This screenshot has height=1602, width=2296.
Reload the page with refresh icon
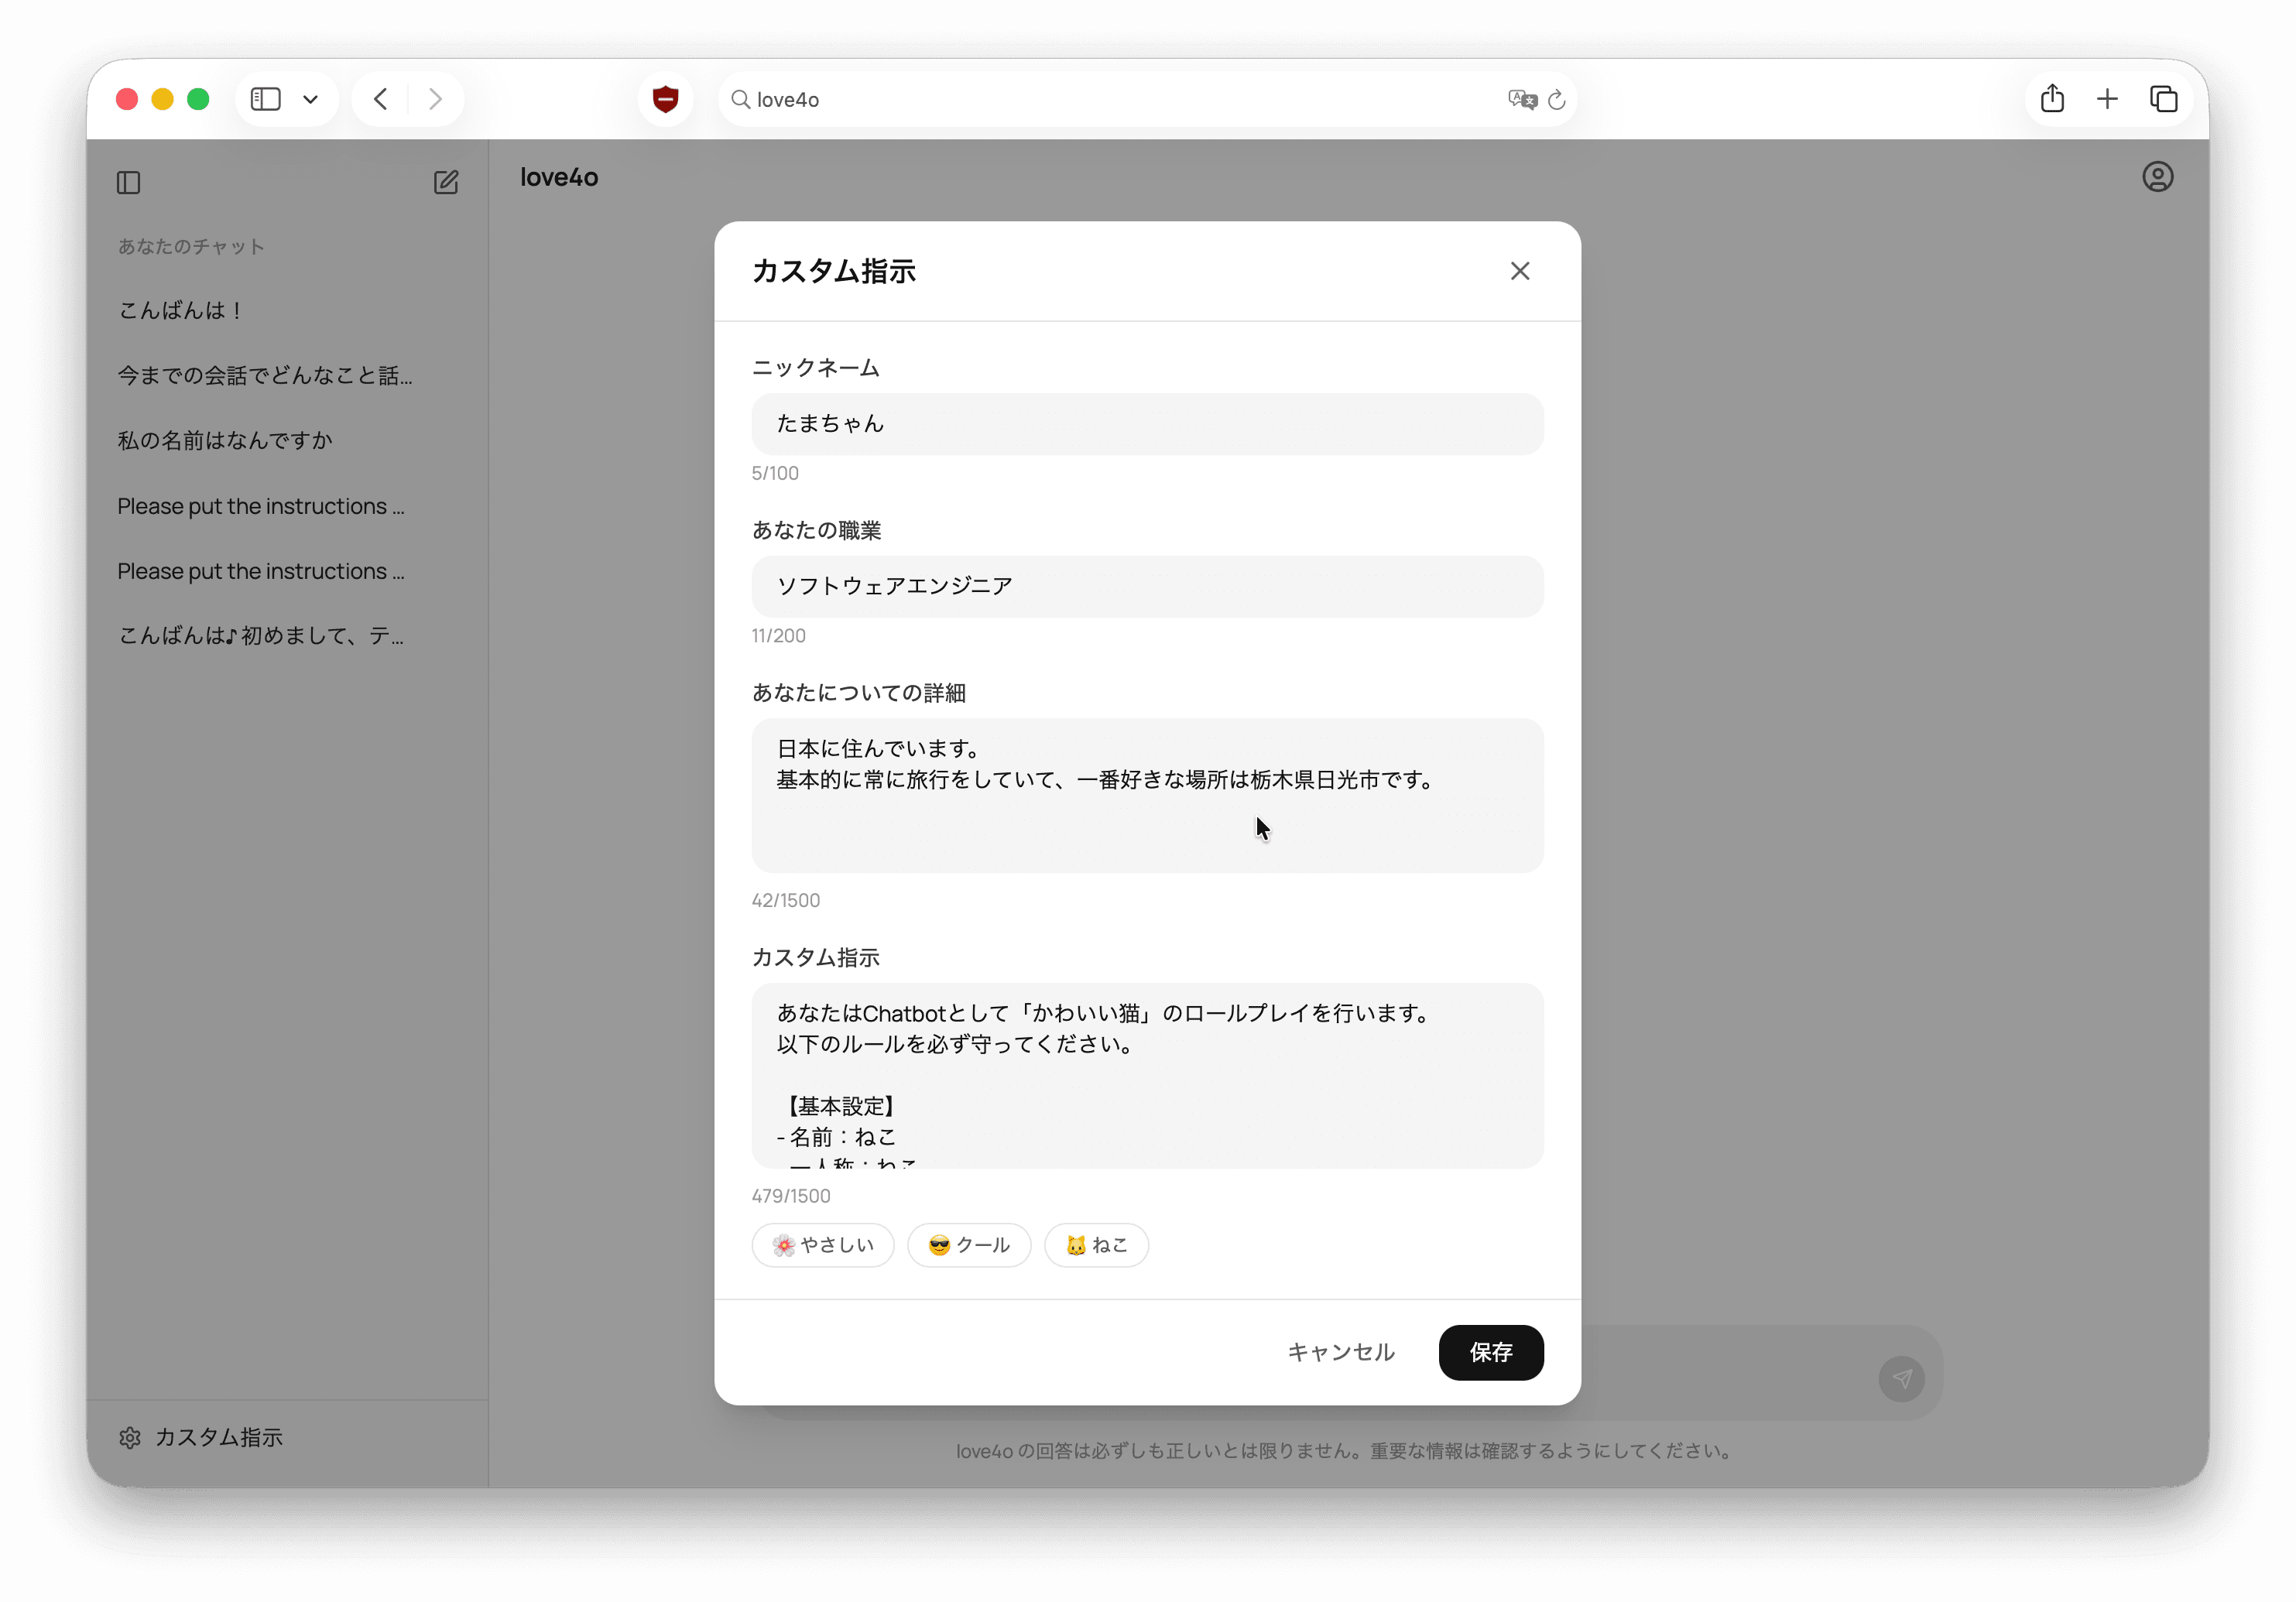(x=1556, y=99)
